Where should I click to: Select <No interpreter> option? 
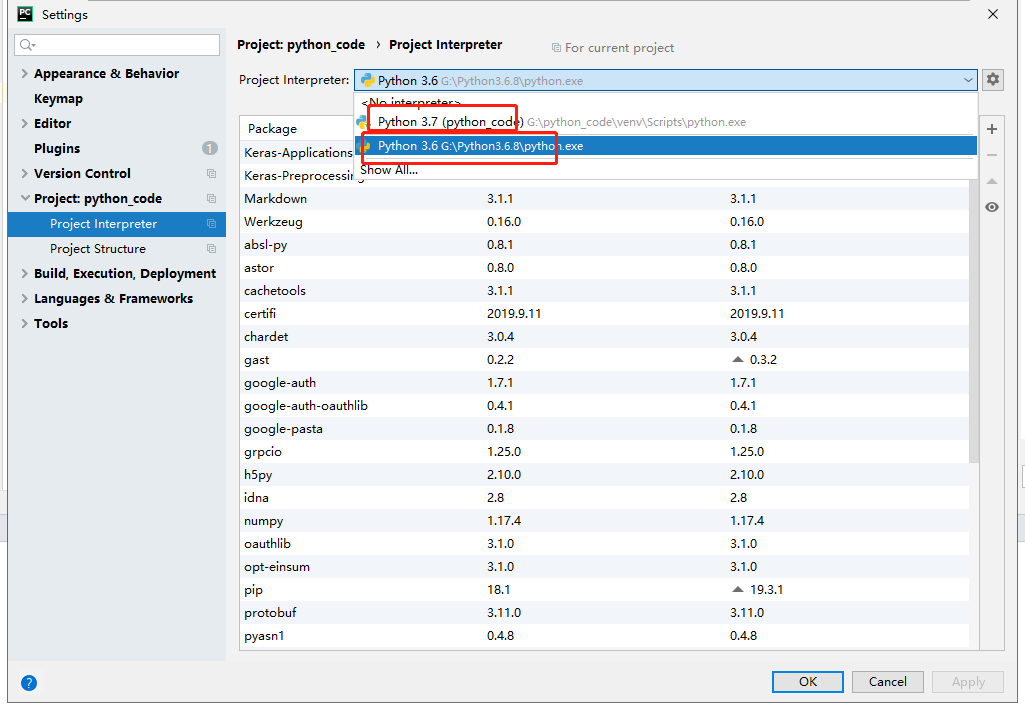click(666, 102)
